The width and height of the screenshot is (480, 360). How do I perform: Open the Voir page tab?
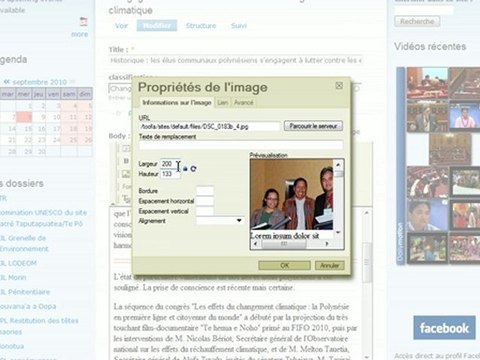pyautogui.click(x=121, y=26)
